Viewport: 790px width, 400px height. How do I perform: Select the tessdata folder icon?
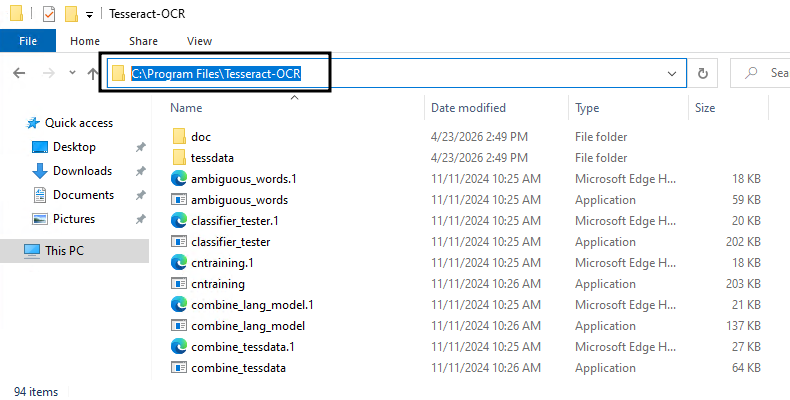pyautogui.click(x=179, y=158)
